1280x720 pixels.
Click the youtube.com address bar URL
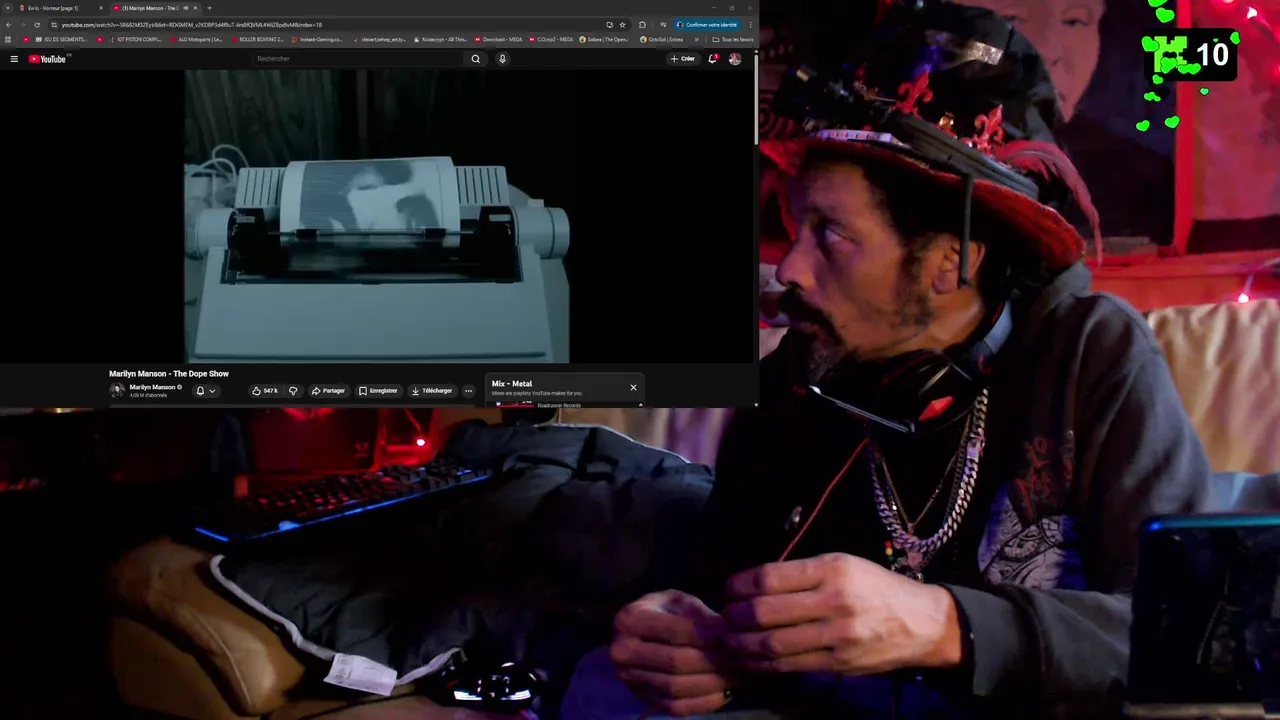point(192,25)
